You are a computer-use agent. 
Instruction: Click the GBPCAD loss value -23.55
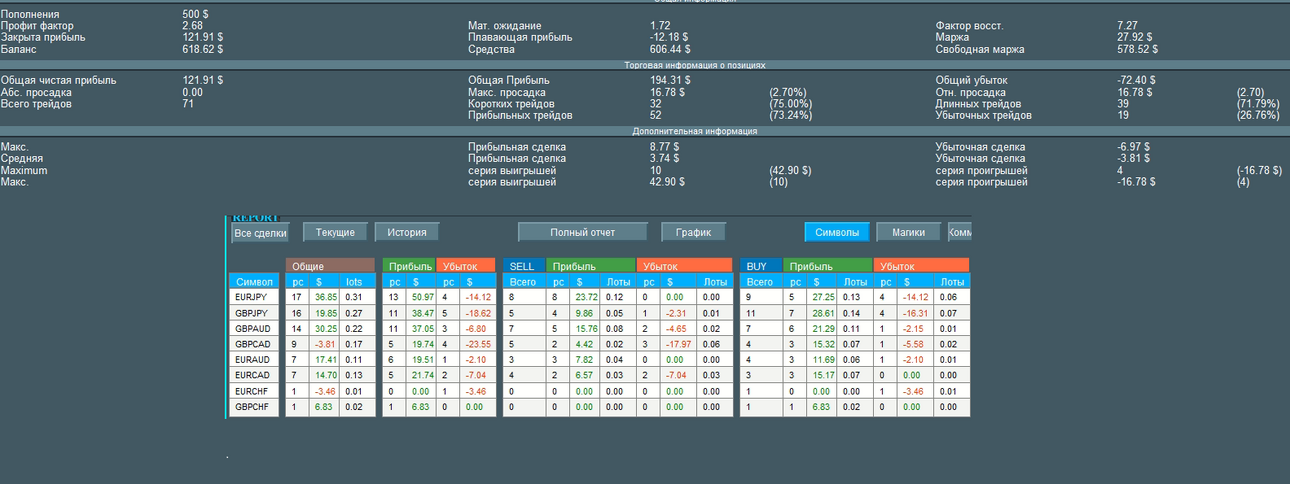478,344
